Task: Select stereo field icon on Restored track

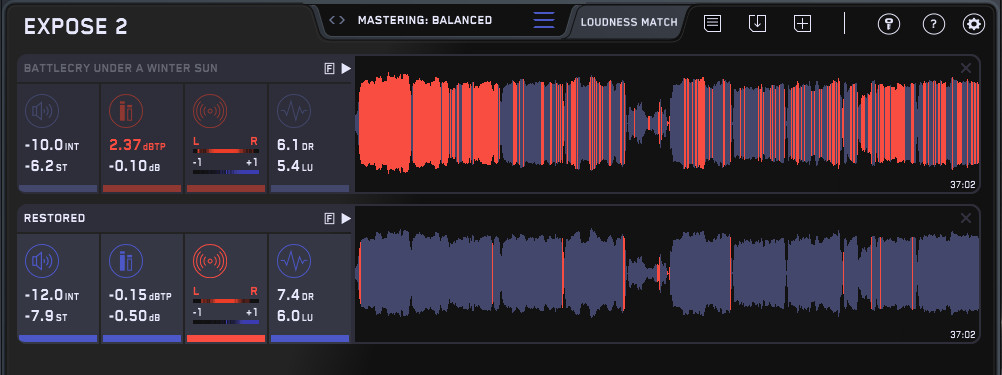Action: pyautogui.click(x=210, y=261)
